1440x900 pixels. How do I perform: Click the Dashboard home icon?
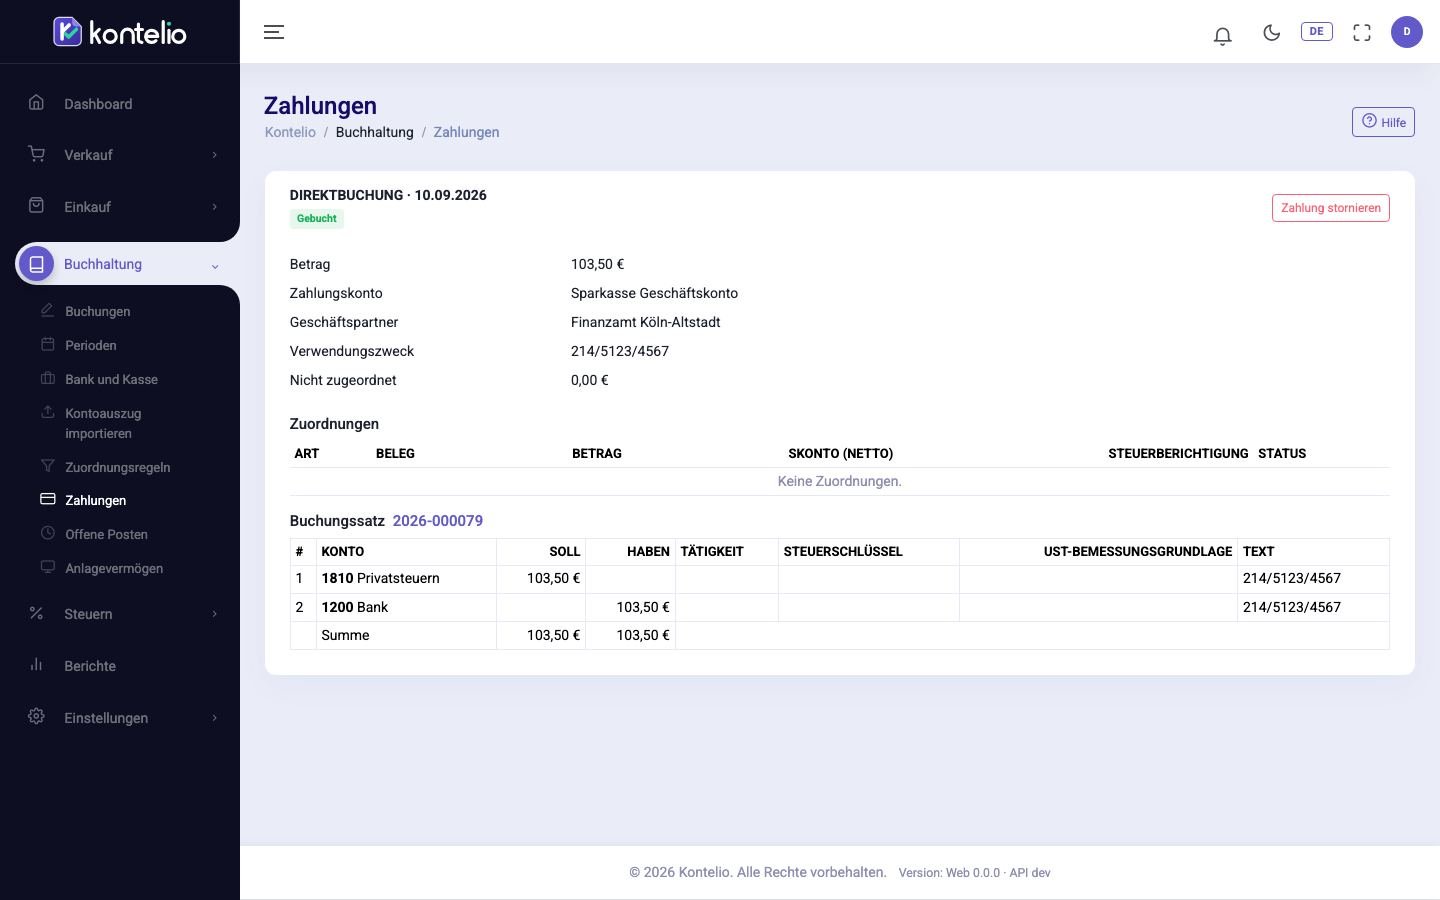coord(37,102)
